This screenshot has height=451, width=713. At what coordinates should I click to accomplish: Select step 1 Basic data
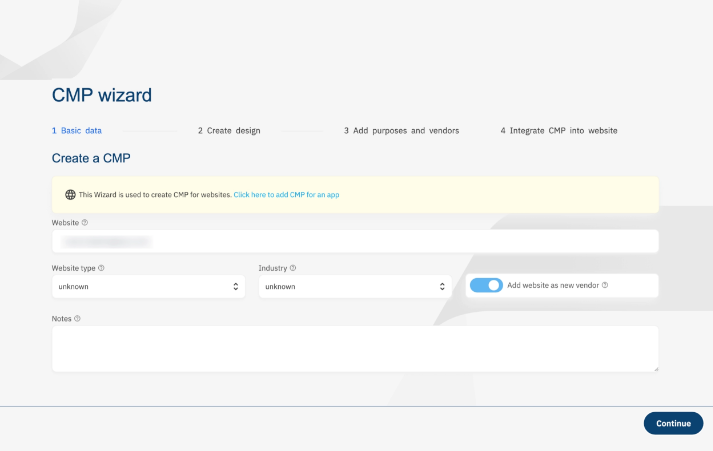77,131
